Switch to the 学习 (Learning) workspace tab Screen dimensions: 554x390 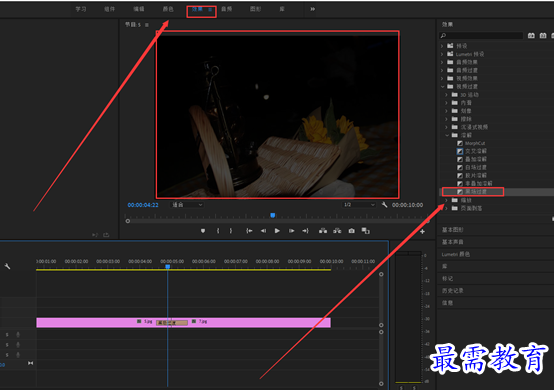(81, 9)
